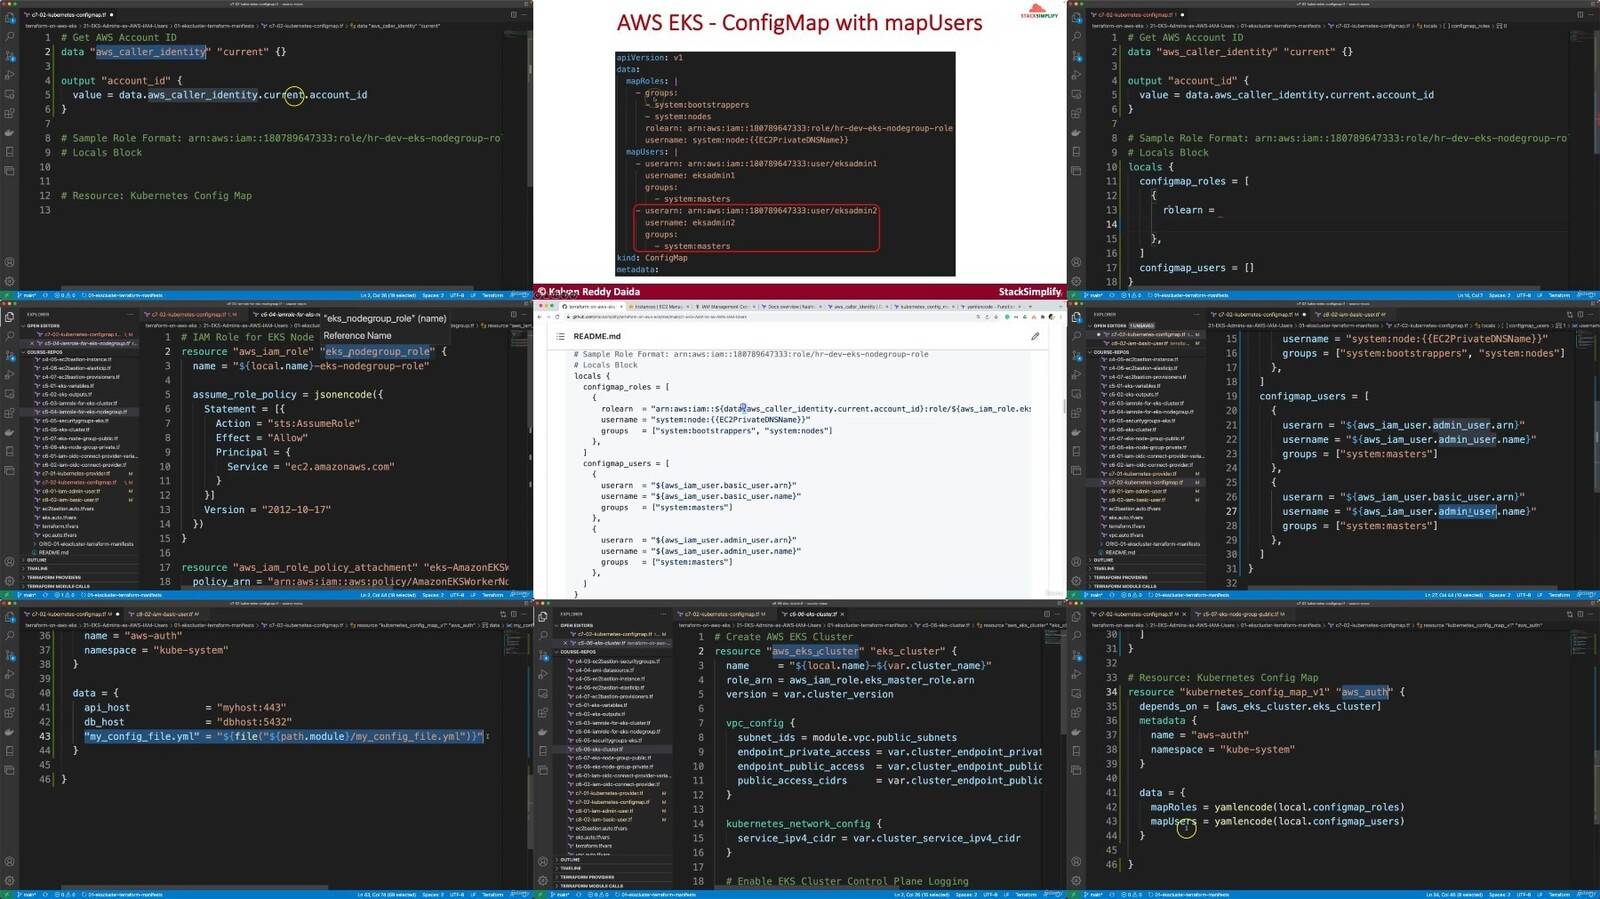Switch to aws_caller_identity browser tab

pos(857,306)
